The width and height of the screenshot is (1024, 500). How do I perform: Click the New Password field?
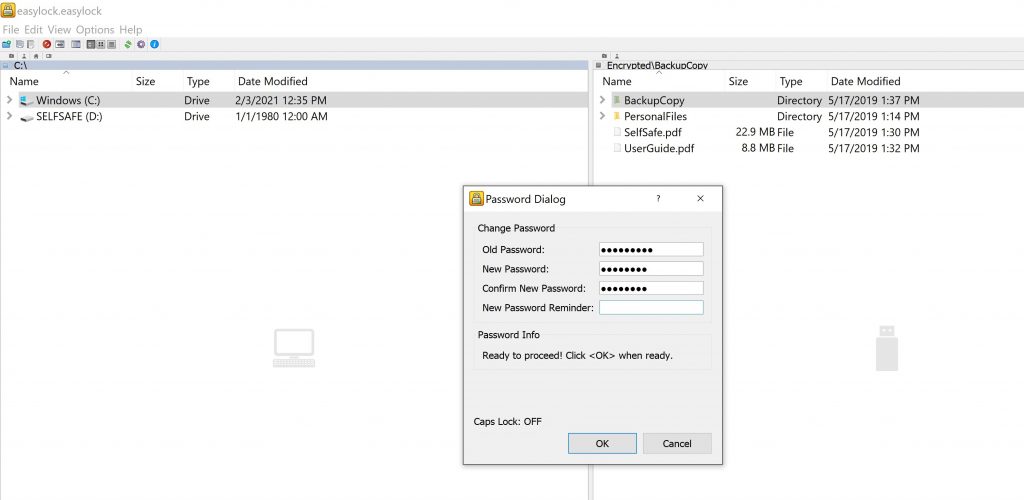(x=651, y=269)
